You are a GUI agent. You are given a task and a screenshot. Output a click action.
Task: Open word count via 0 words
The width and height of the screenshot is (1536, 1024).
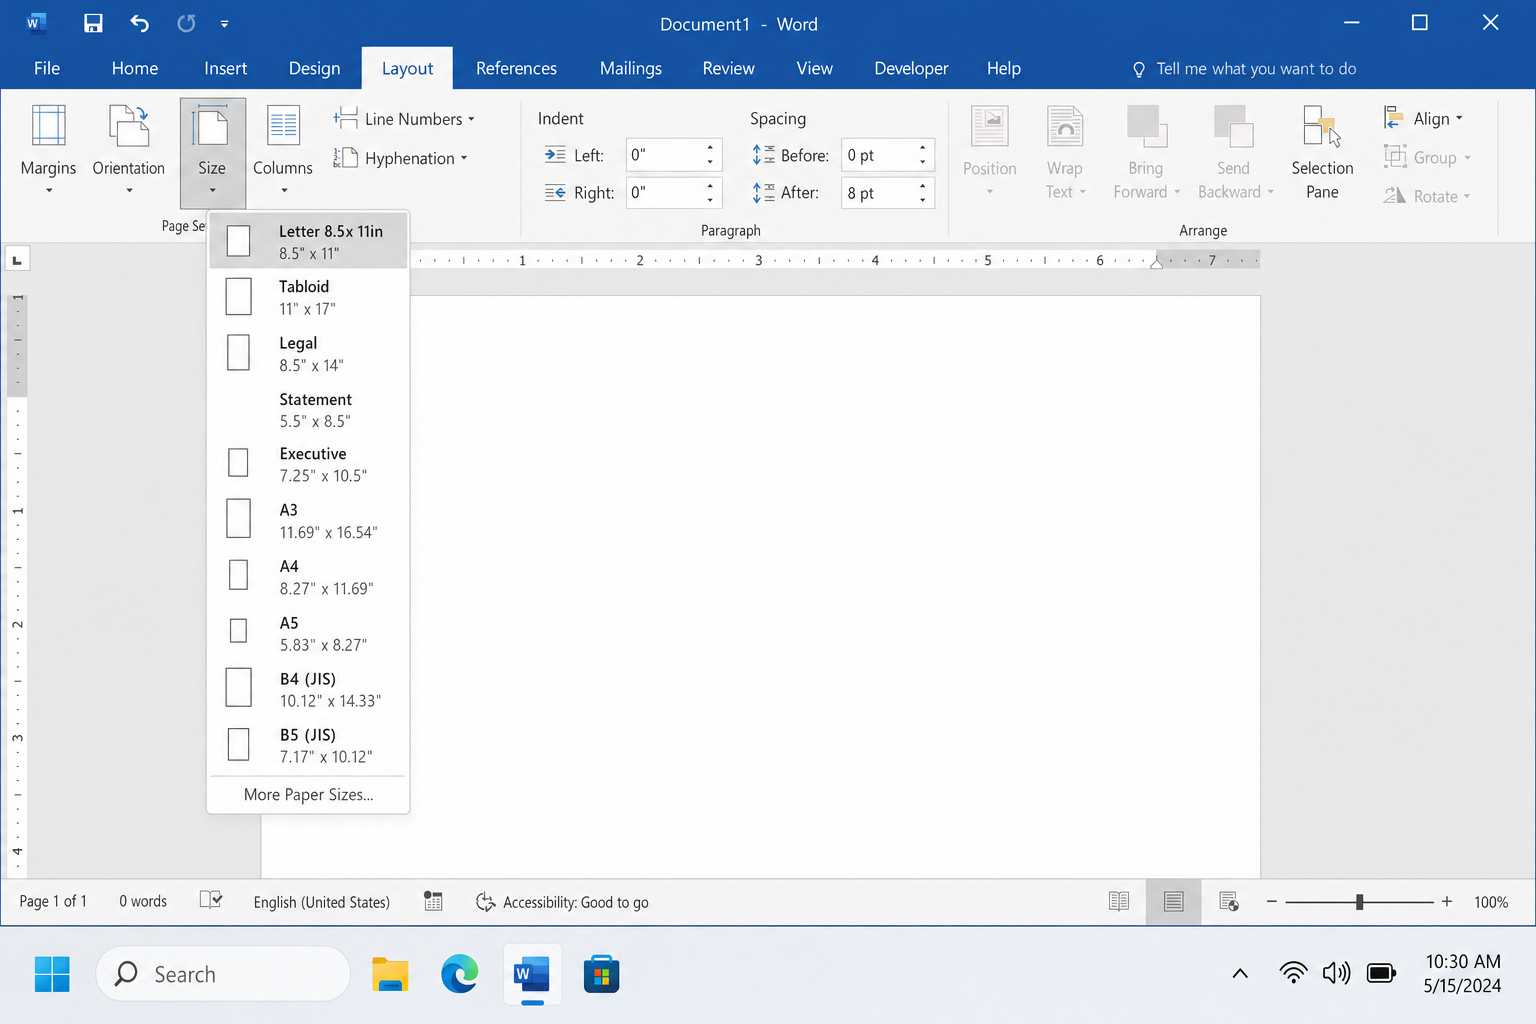pyautogui.click(x=143, y=901)
